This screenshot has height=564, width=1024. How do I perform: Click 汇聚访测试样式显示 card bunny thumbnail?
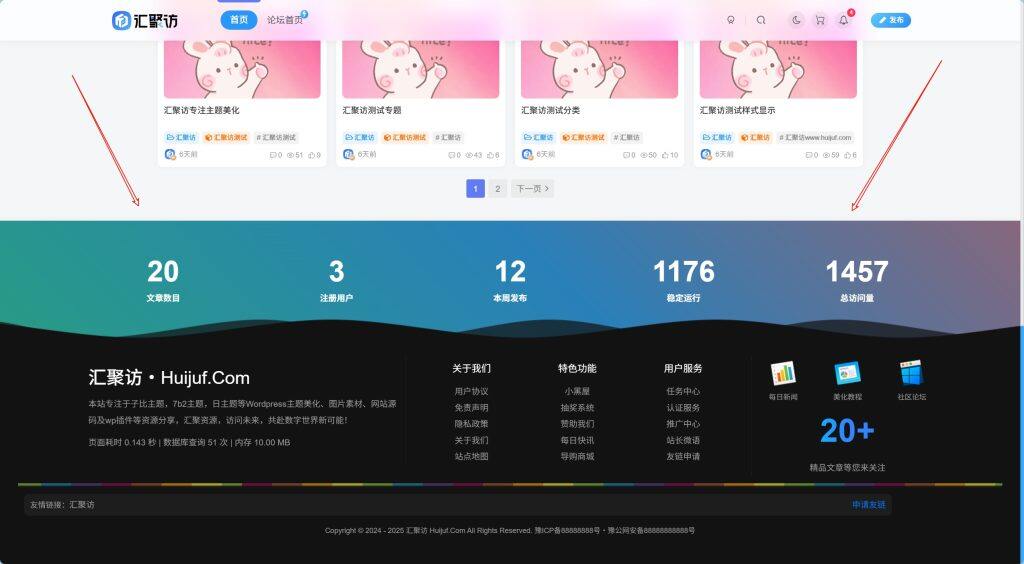(778, 69)
